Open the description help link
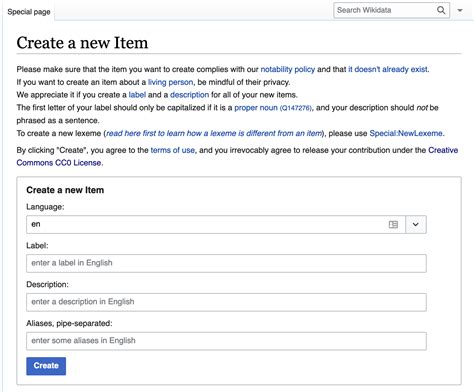 coord(189,95)
